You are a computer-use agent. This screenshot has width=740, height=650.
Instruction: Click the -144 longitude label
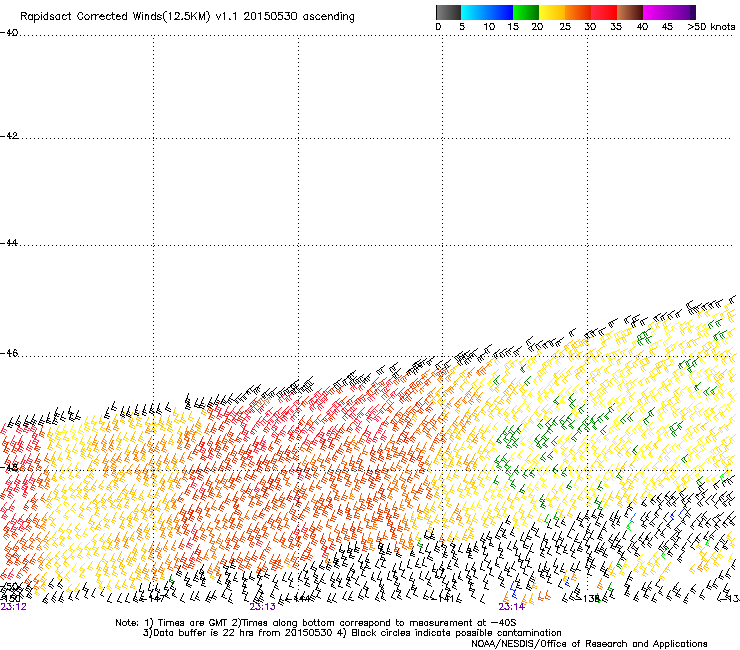pos(300,599)
